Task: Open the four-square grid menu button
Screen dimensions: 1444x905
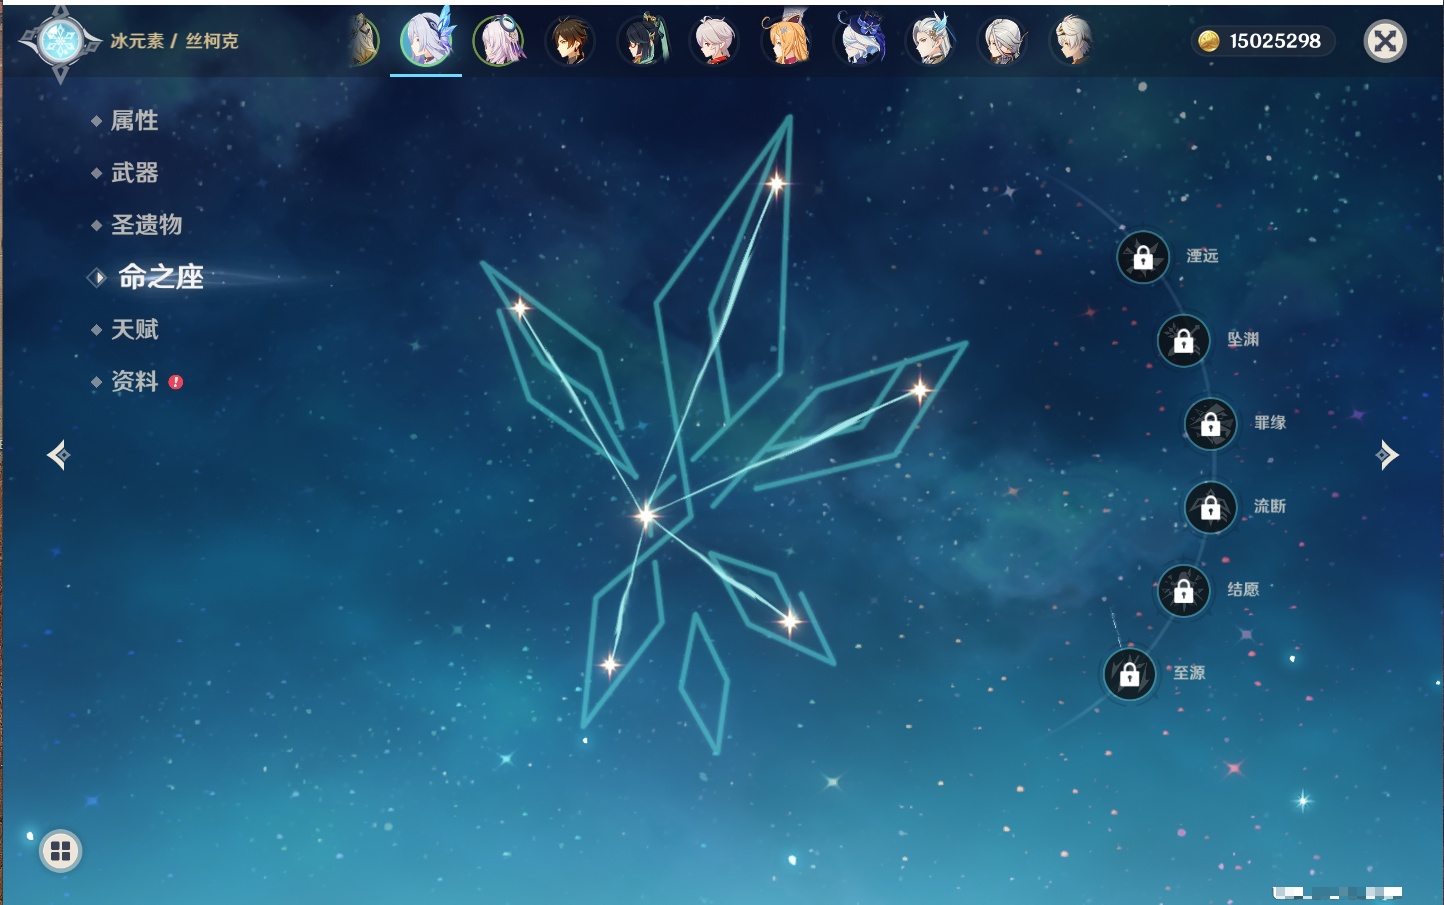Action: pos(60,851)
